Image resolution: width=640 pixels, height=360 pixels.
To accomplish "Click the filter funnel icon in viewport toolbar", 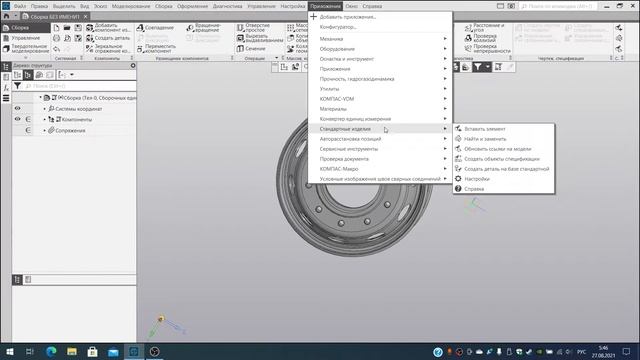I will pos(477,67).
